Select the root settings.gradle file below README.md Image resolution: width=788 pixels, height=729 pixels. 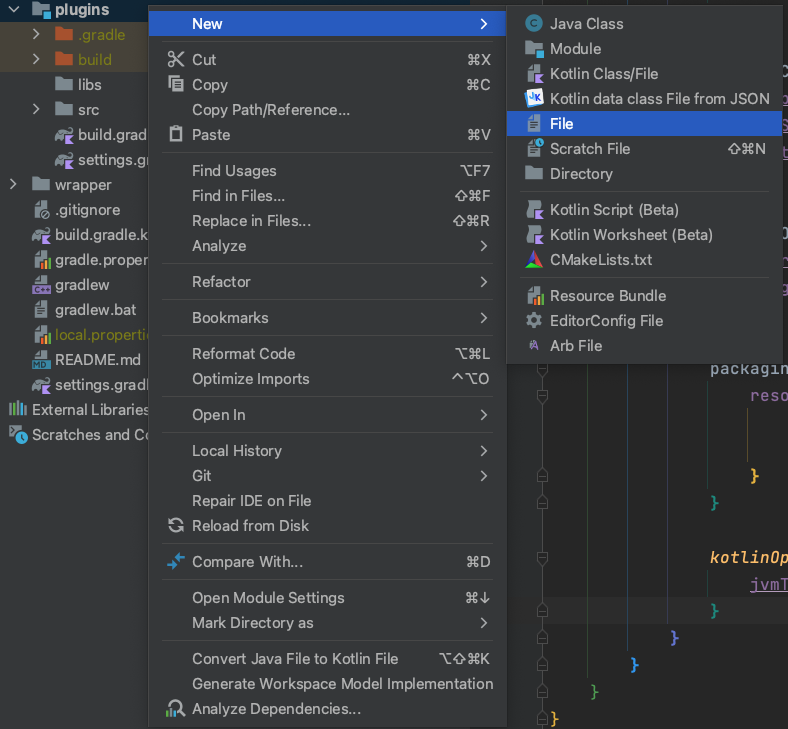tap(102, 385)
